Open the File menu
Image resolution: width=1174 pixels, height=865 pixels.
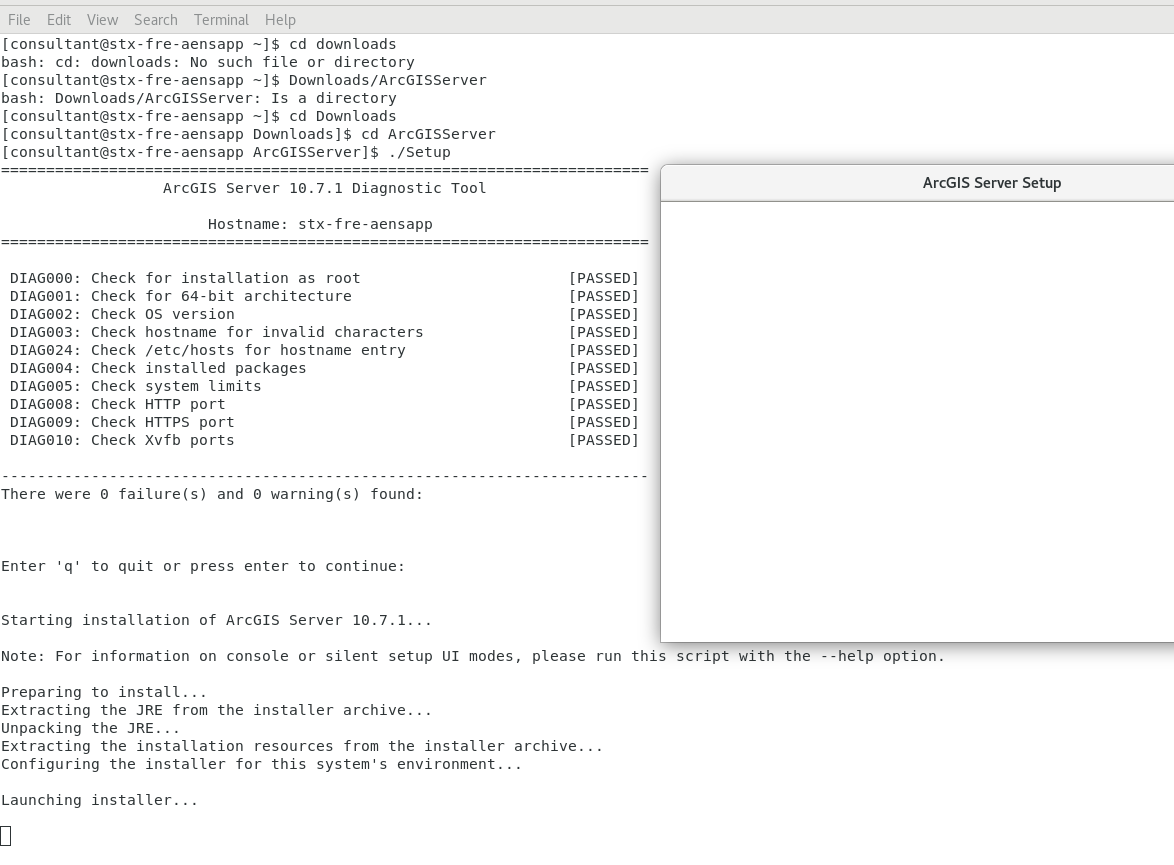19,20
